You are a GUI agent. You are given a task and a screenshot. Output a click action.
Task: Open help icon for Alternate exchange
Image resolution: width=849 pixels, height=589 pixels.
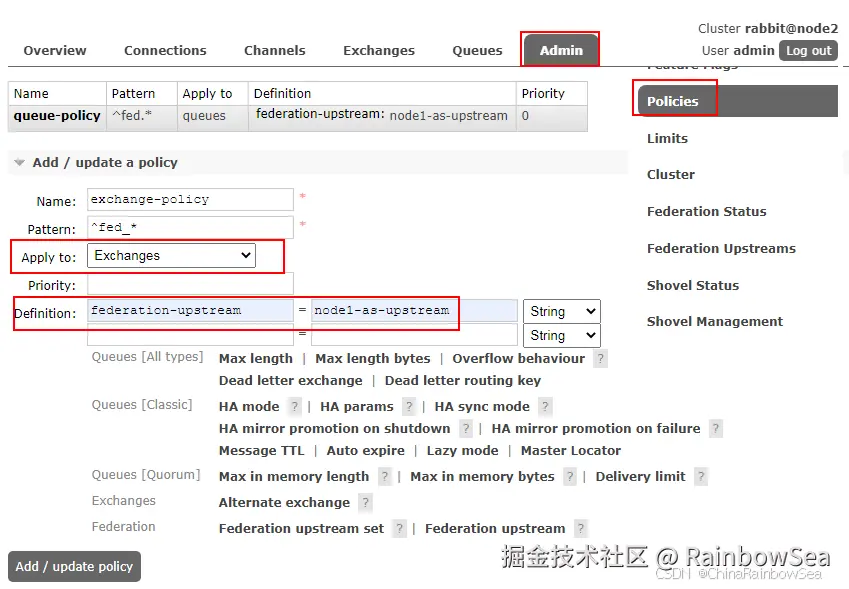365,502
